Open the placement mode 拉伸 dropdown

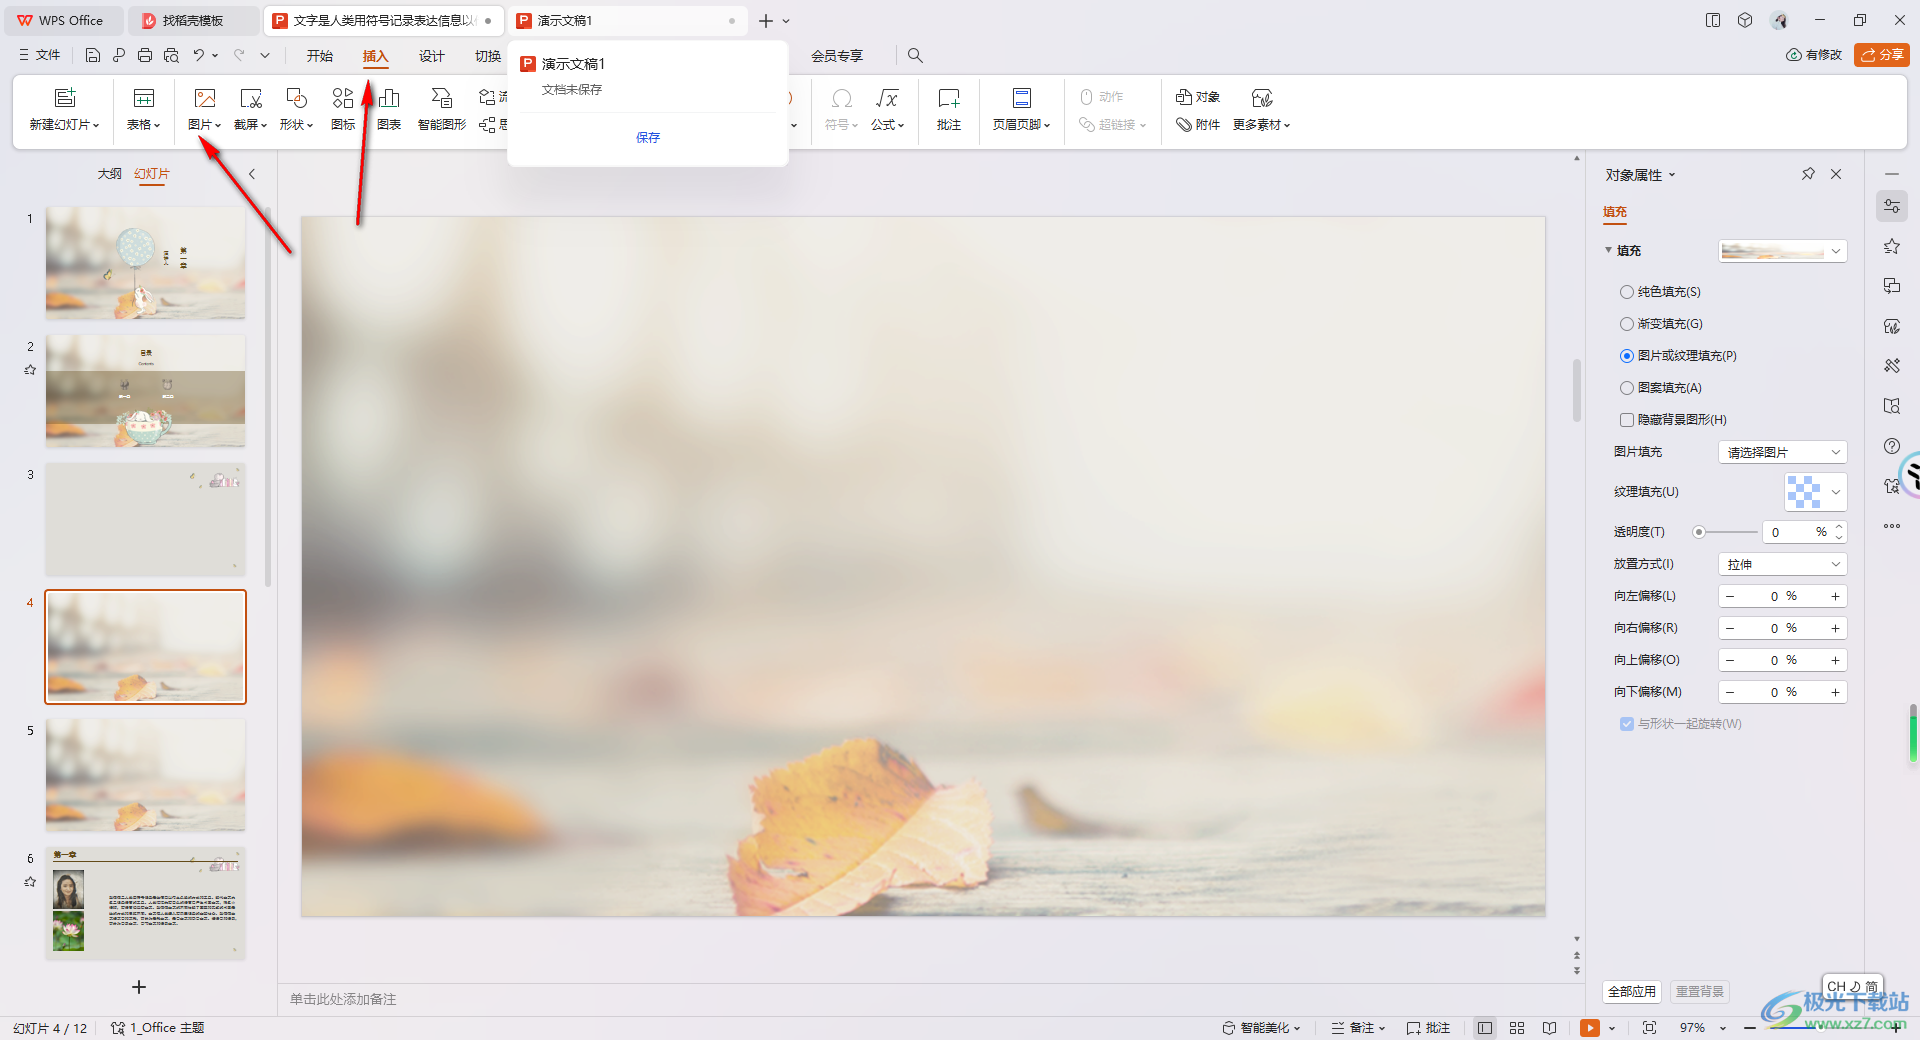pyautogui.click(x=1783, y=564)
